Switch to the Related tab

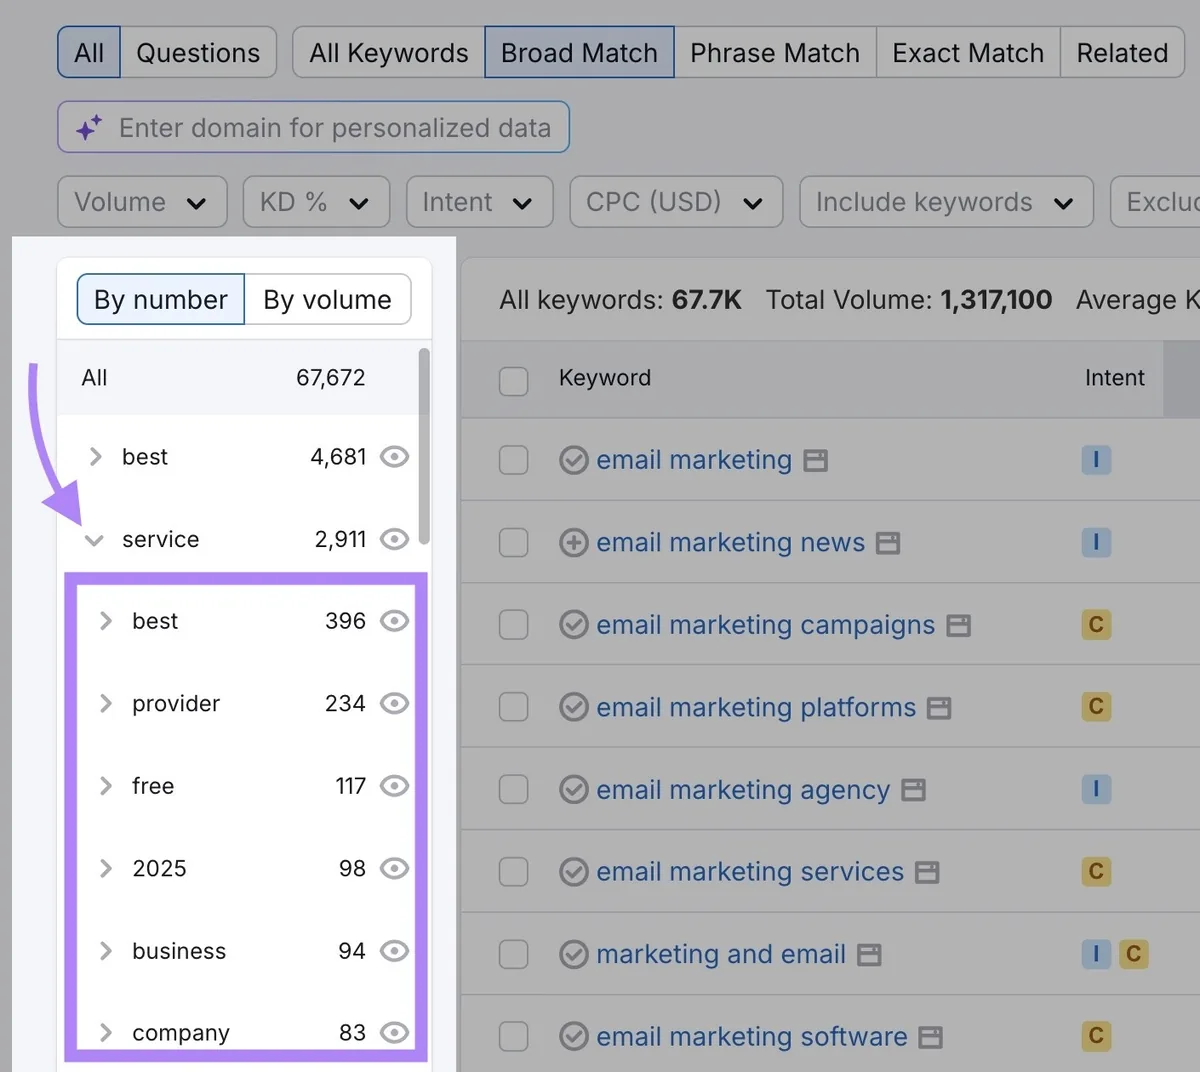click(x=1122, y=52)
